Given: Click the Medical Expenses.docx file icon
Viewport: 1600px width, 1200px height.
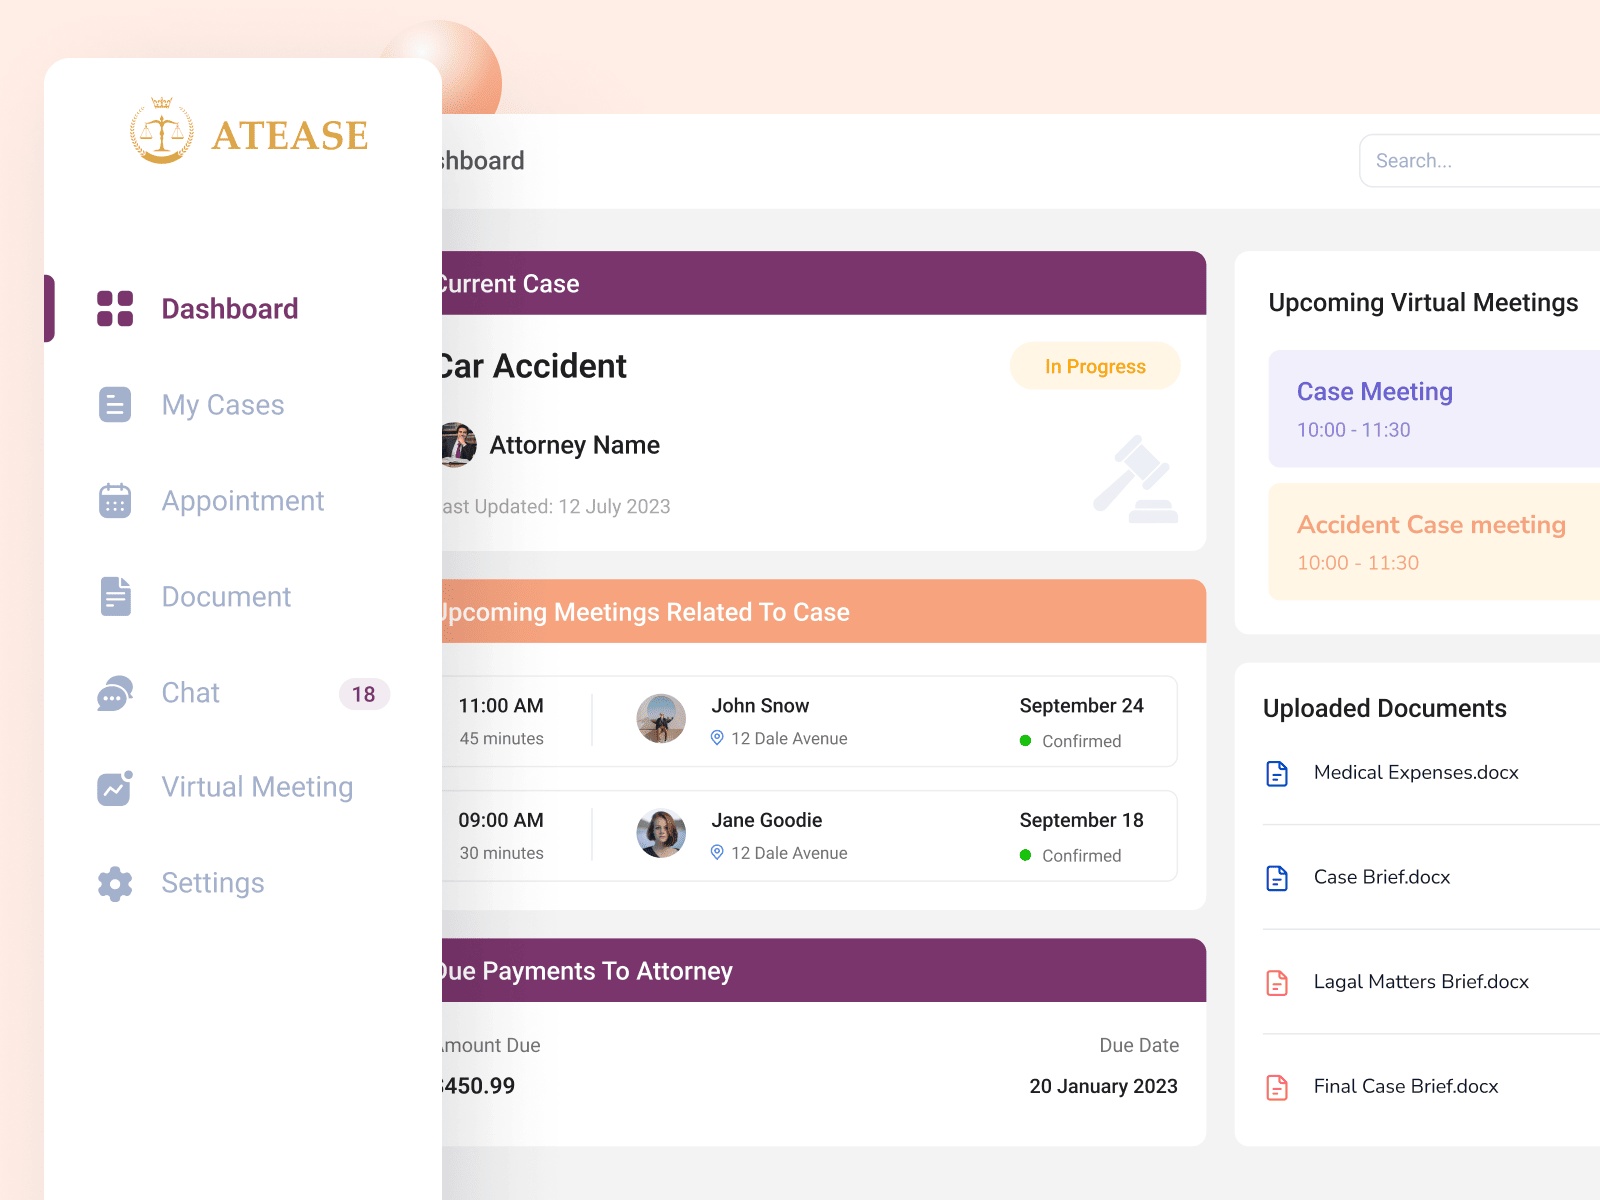Looking at the screenshot, I should pos(1277,773).
